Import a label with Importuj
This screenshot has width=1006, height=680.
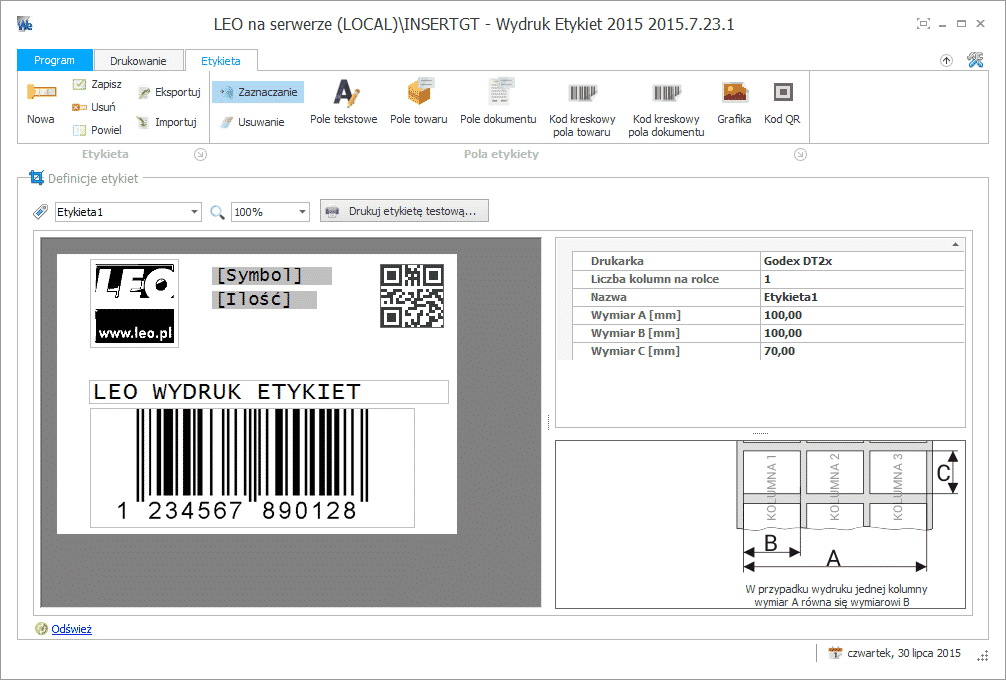(x=167, y=122)
